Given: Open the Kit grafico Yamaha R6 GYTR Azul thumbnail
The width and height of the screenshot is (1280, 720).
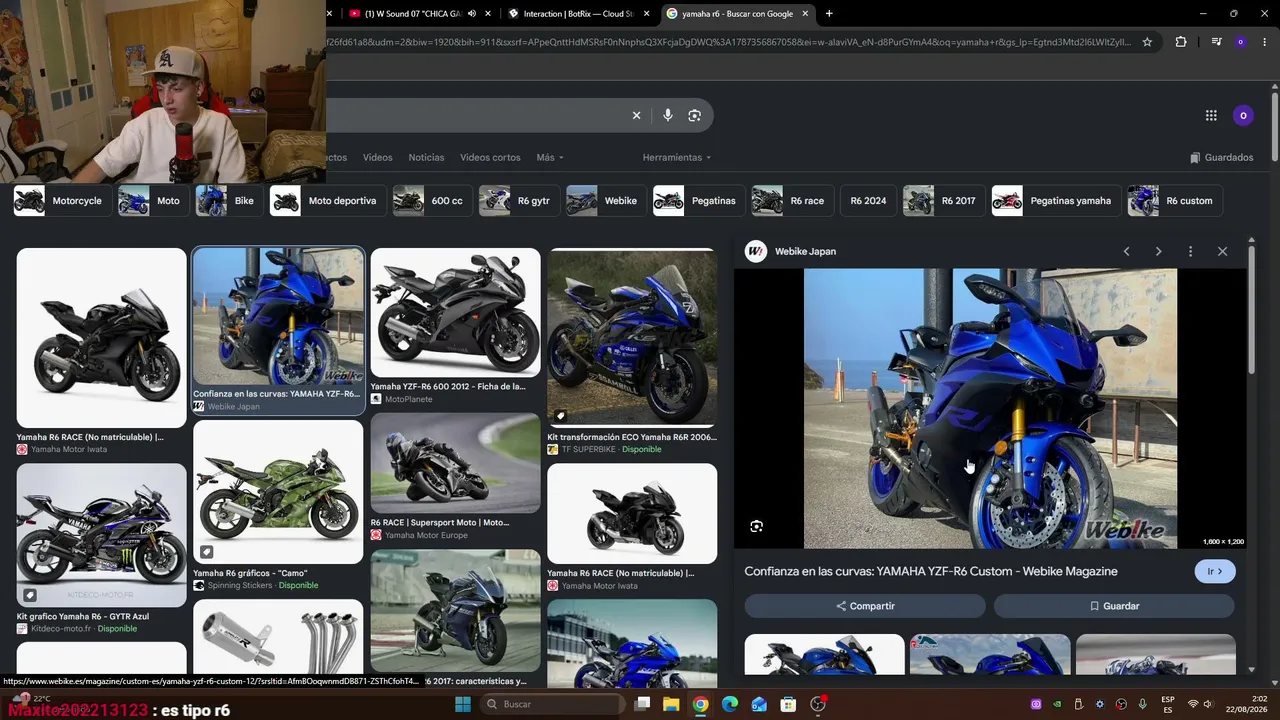Looking at the screenshot, I should click(x=101, y=535).
